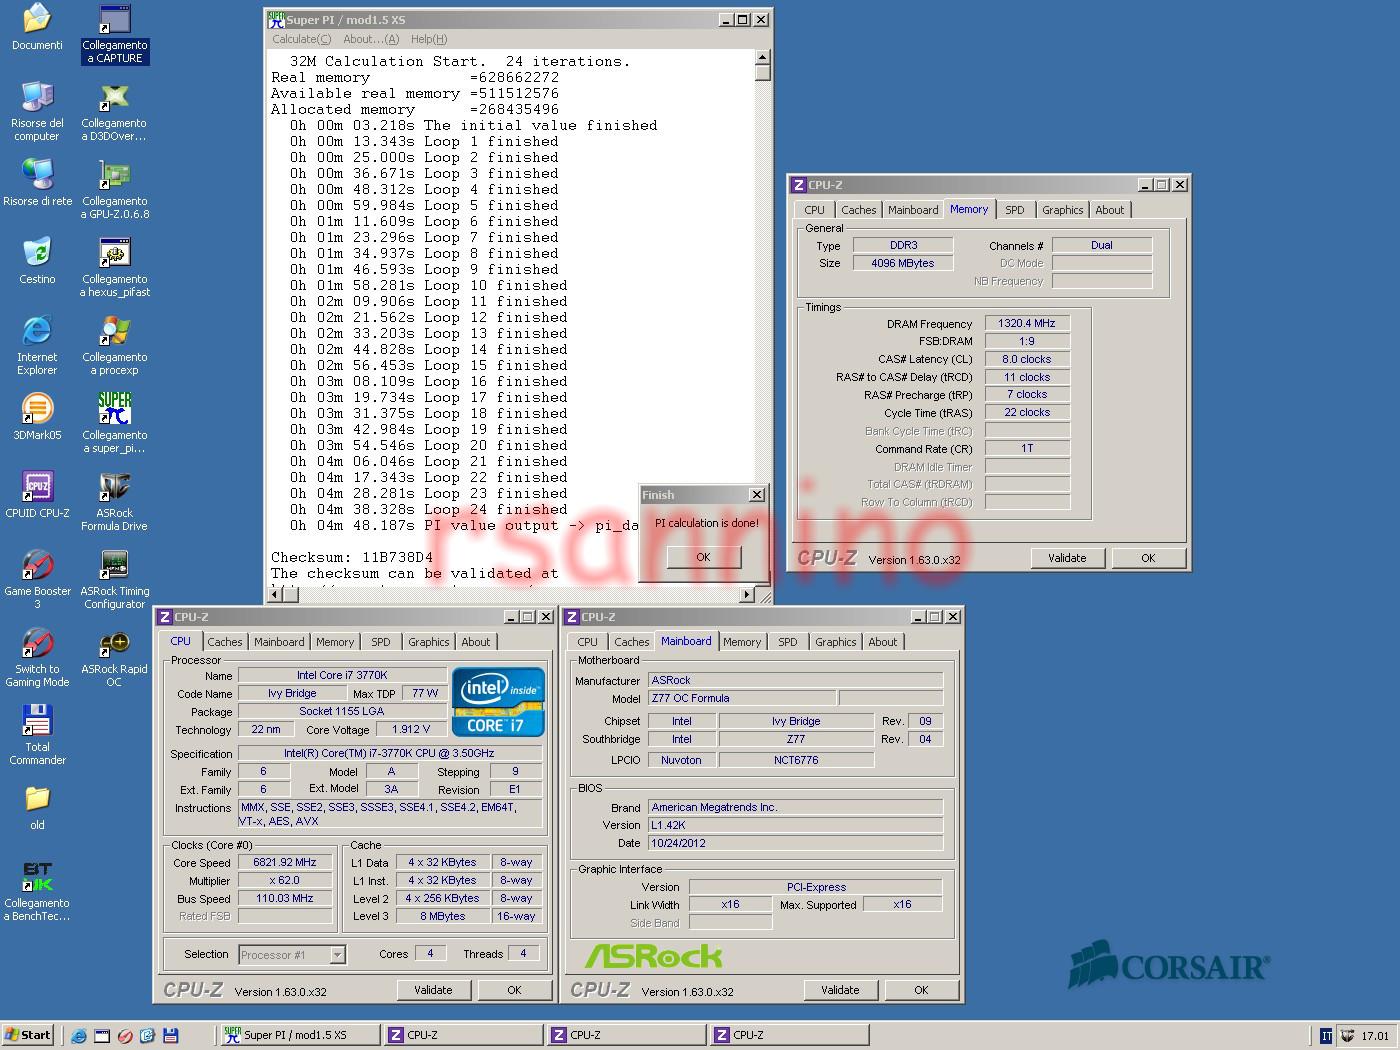Open About tab in Memory CPU-Z window
Viewport: 1400px width, 1050px height.
coord(1109,210)
